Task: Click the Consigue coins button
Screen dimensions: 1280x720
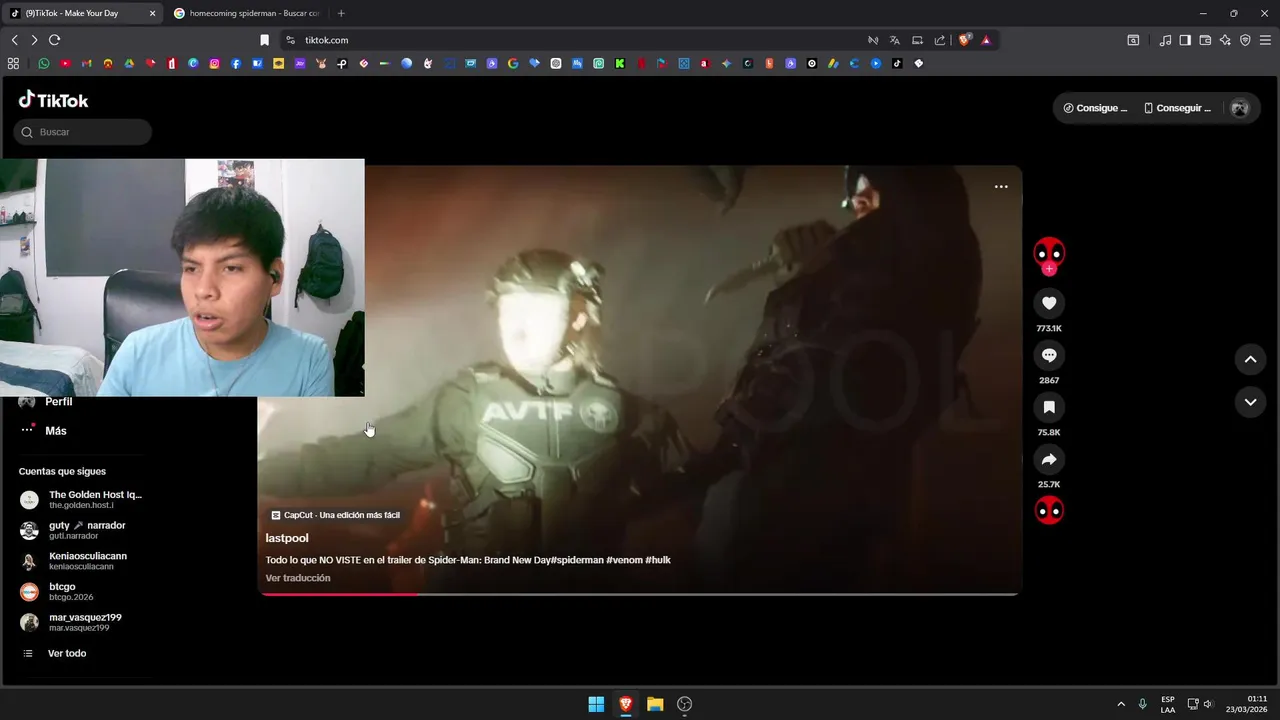Action: point(1095,108)
